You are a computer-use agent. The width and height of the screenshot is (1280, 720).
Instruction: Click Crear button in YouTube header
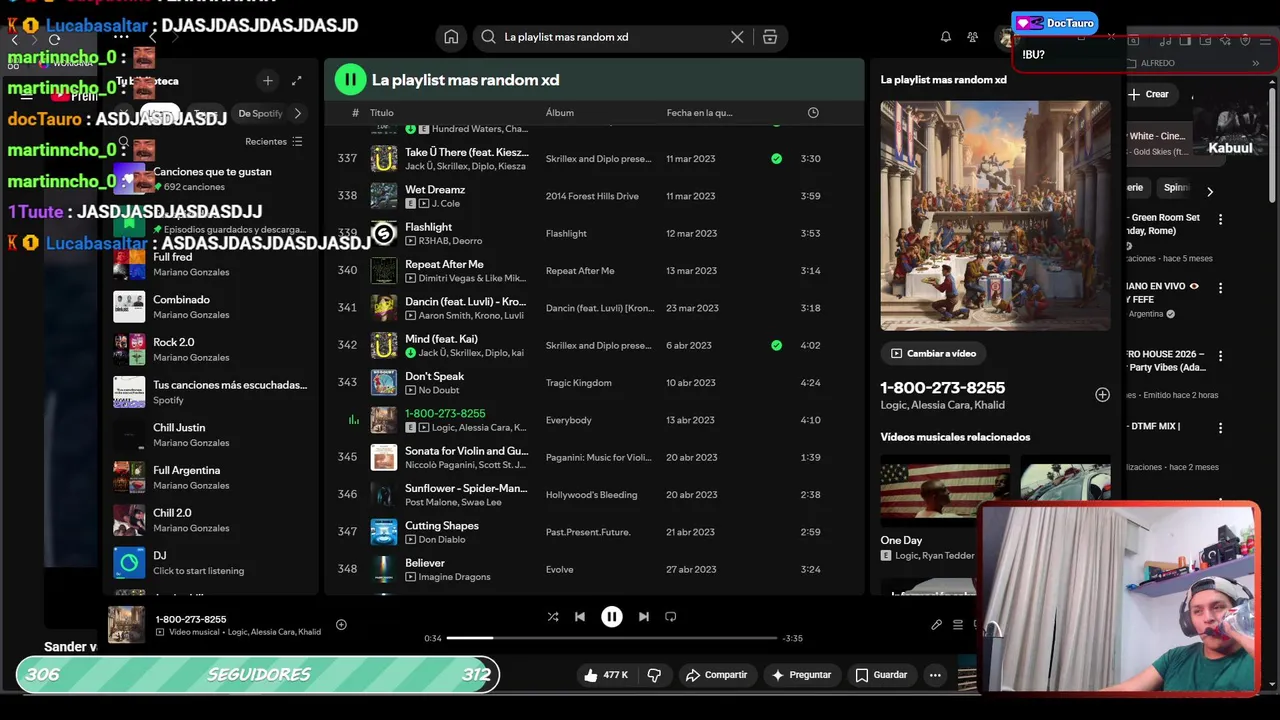tap(1148, 94)
